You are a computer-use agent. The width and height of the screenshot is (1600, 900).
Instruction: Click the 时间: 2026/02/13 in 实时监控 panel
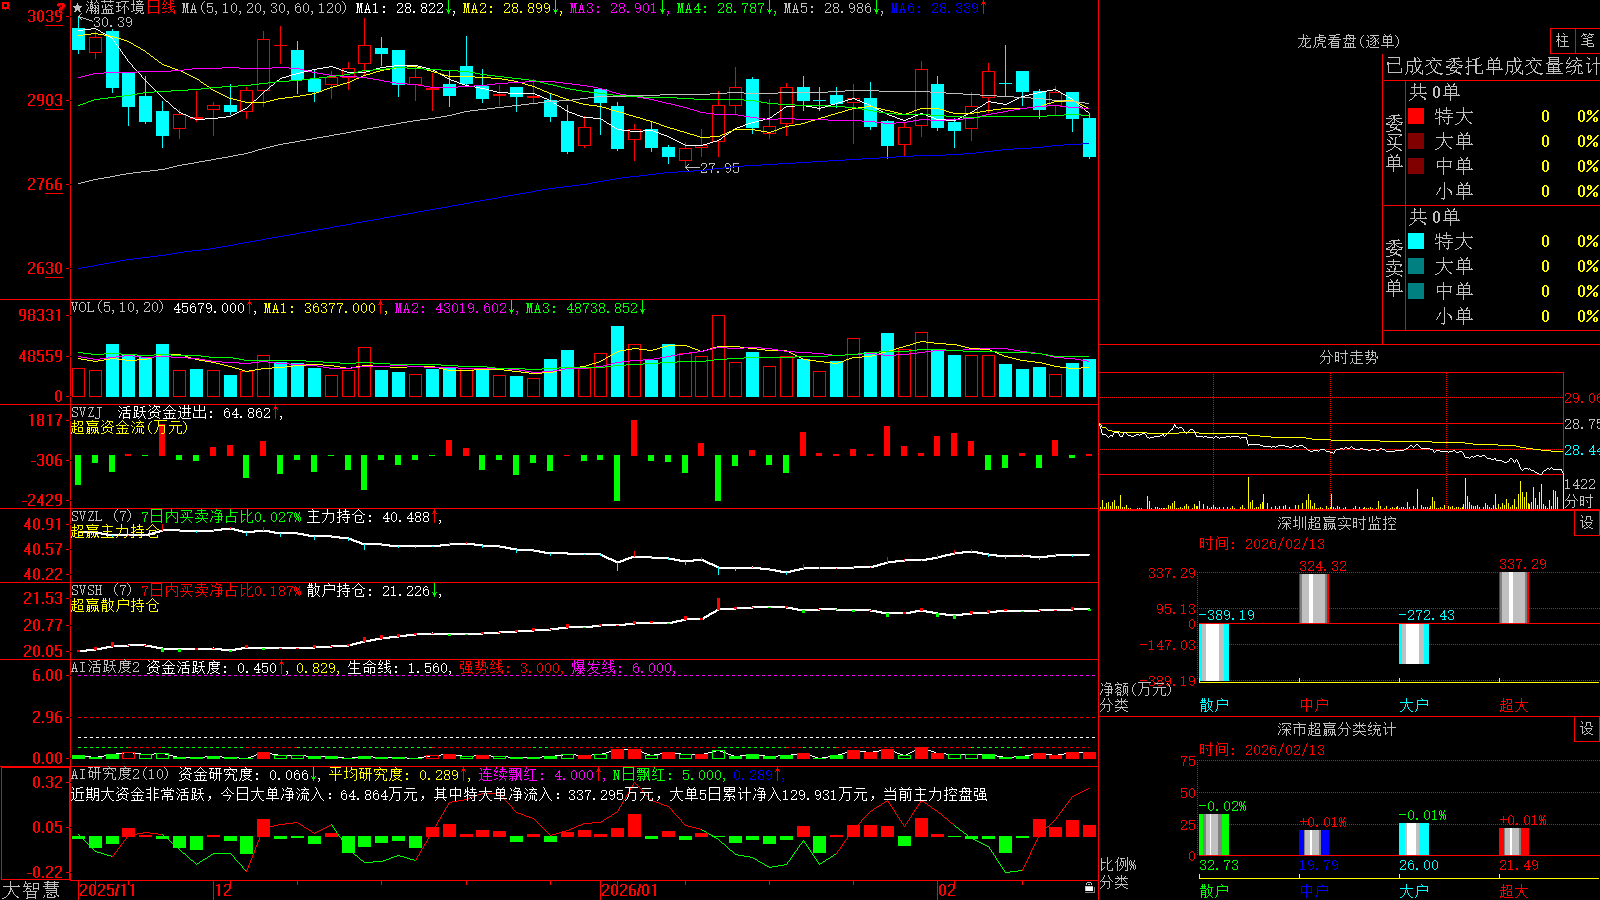pos(1261,544)
